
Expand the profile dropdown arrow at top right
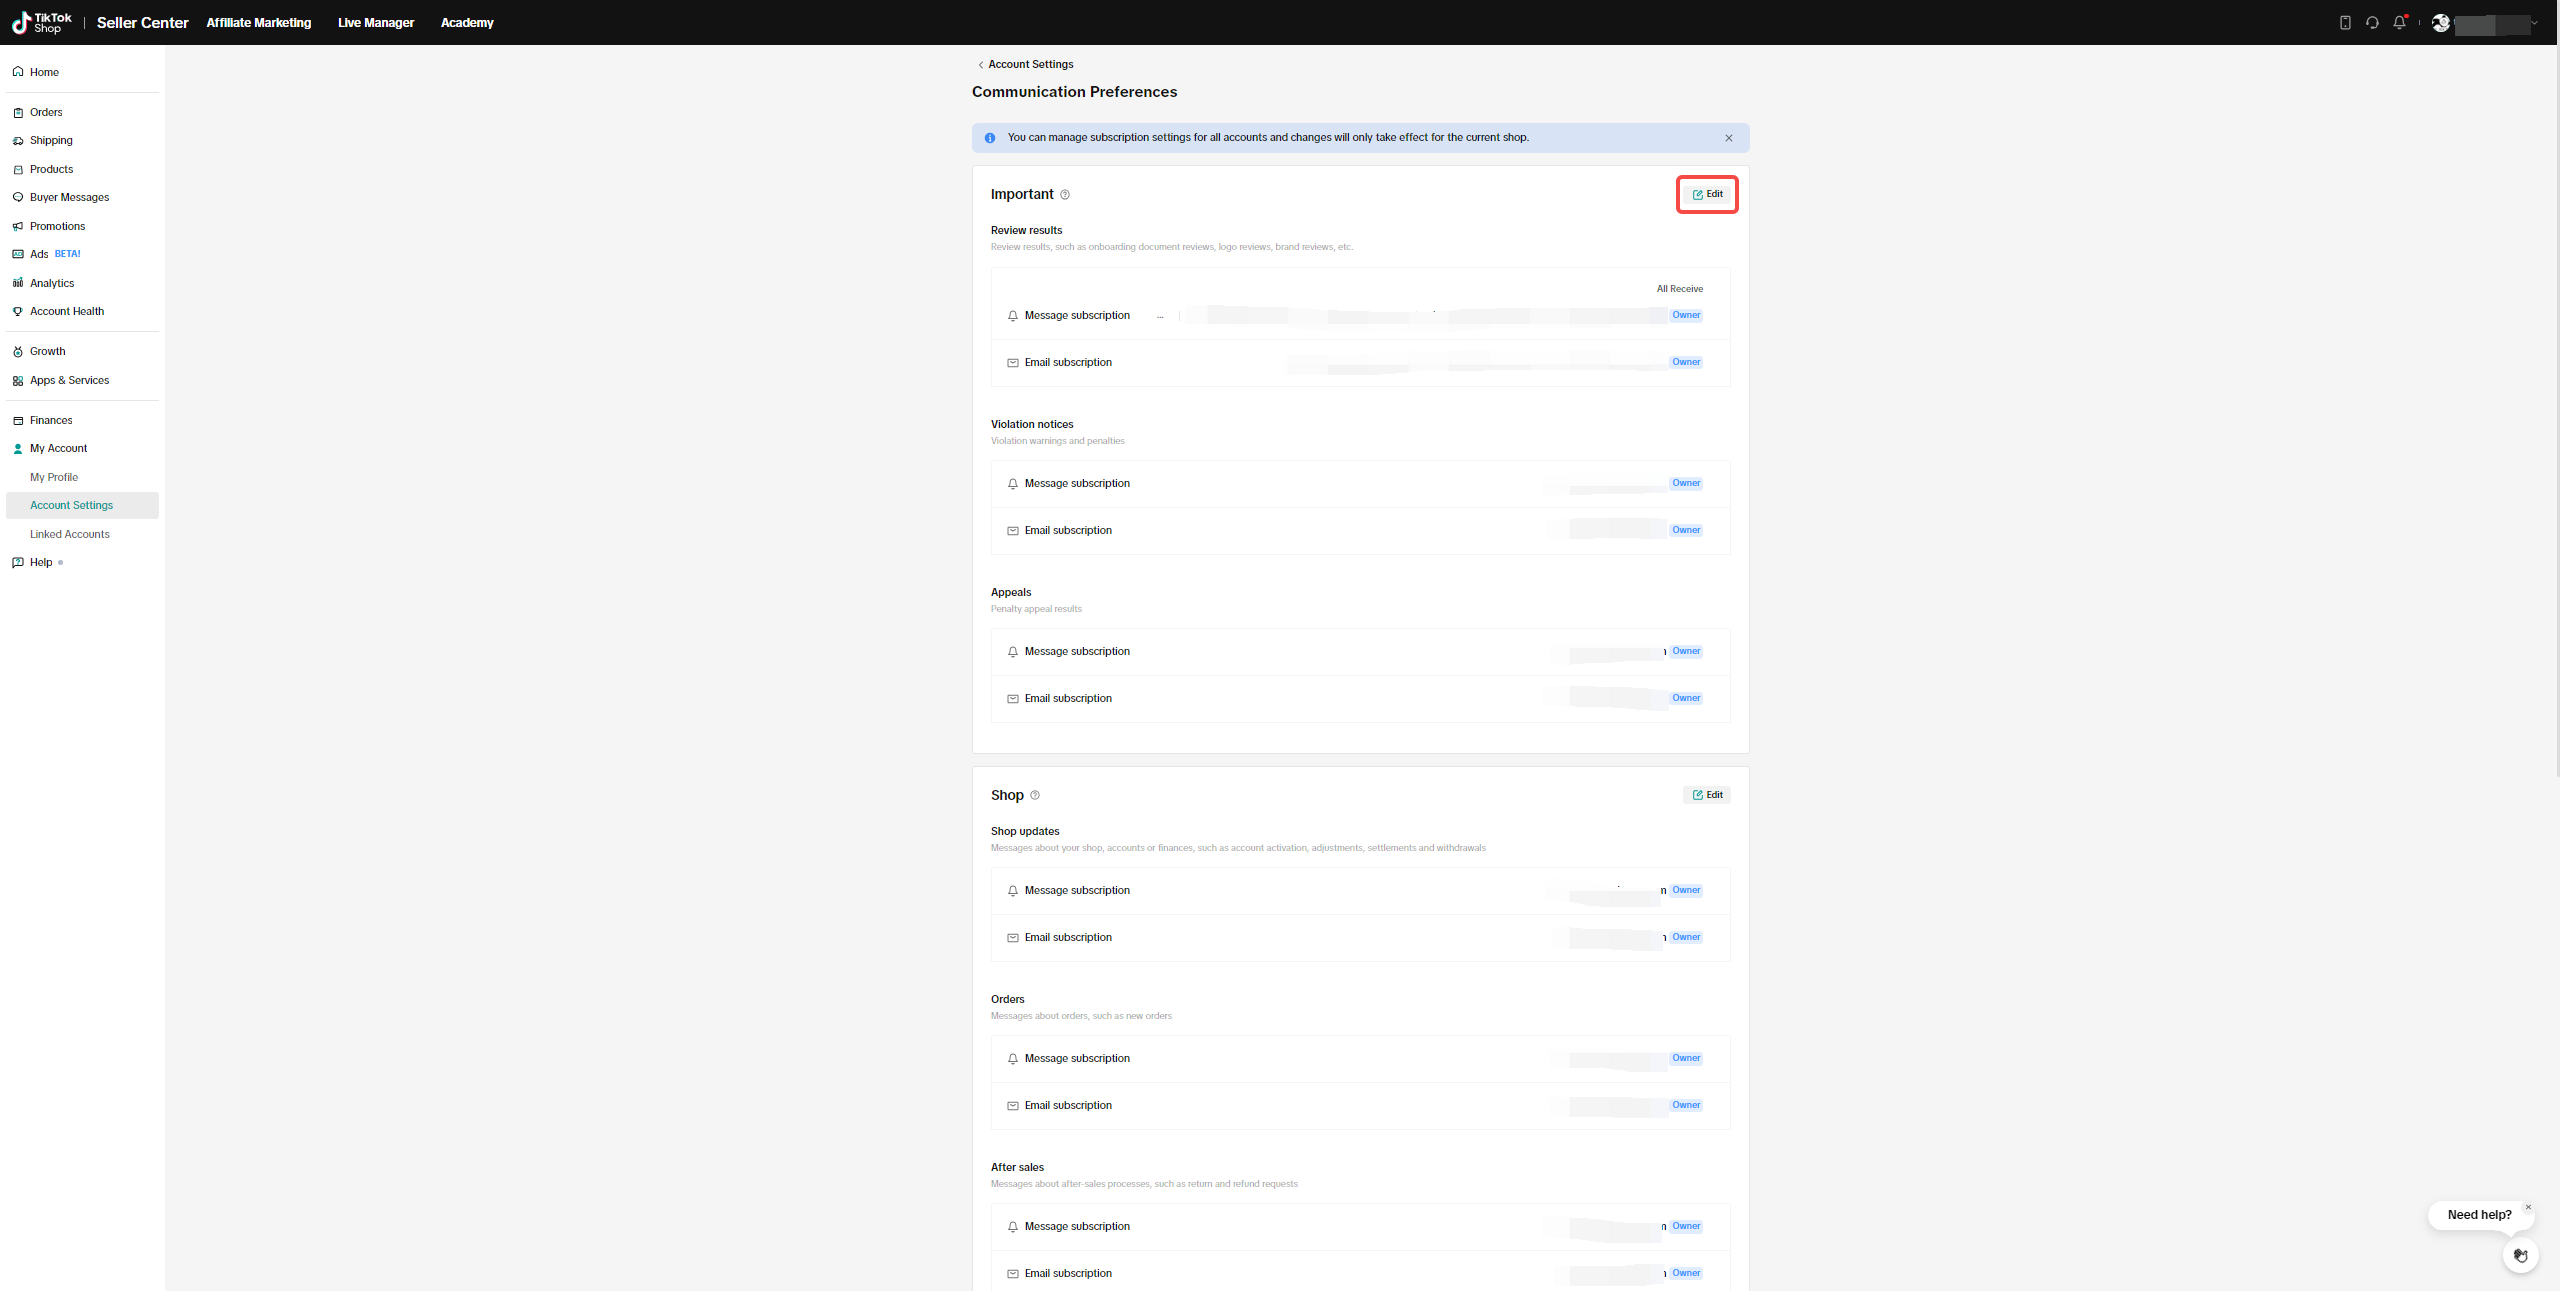(2534, 23)
